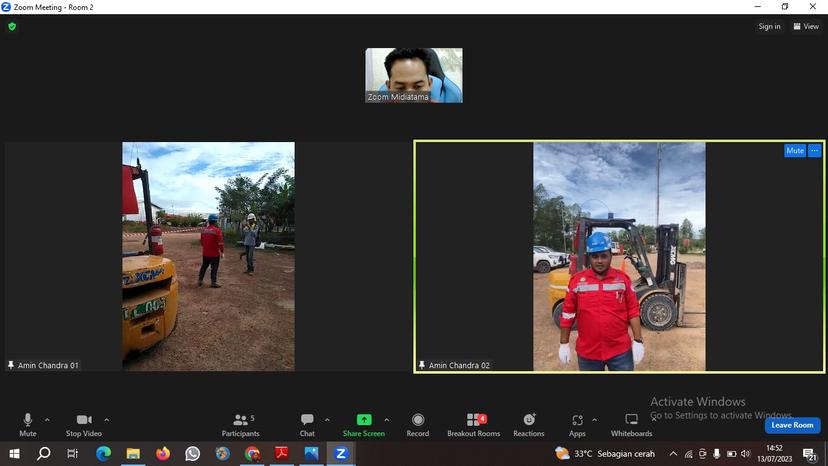Image resolution: width=828 pixels, height=466 pixels.
Task: Expand arrow next to Apps
Action: click(x=595, y=420)
